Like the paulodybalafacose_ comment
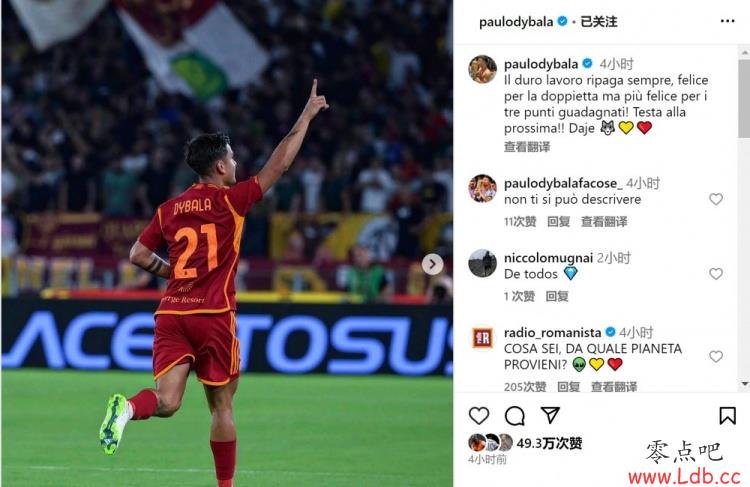This screenshot has height=487, width=750. click(716, 199)
